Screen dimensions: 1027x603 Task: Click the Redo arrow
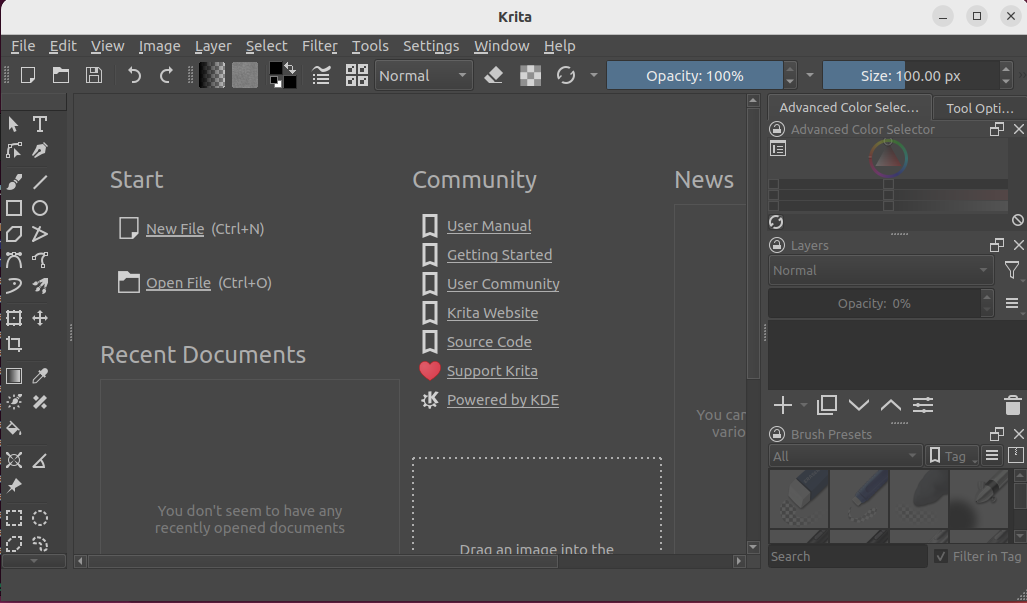(166, 75)
